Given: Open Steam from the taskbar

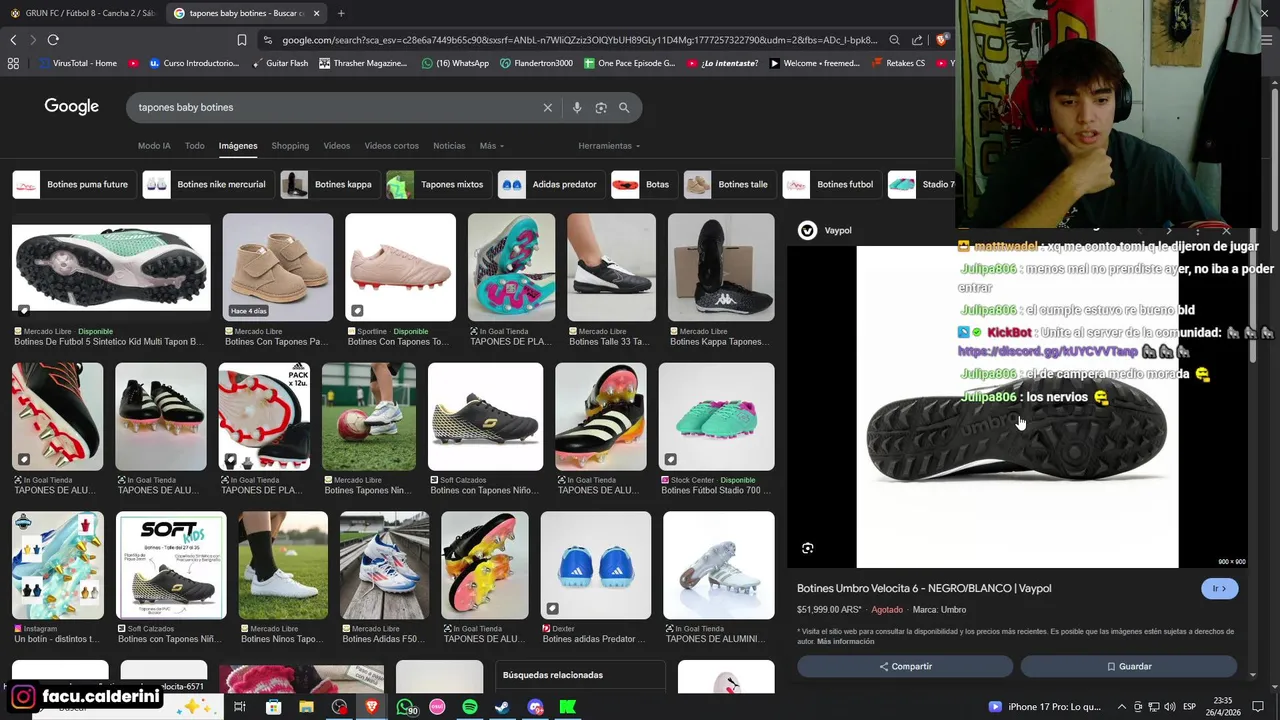Looking at the screenshot, I should [502, 707].
